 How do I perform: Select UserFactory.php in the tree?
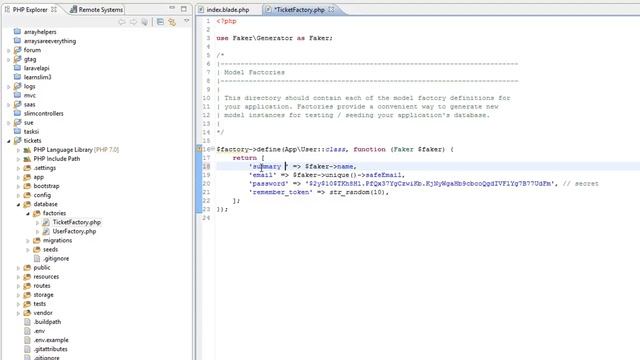[x=74, y=231]
